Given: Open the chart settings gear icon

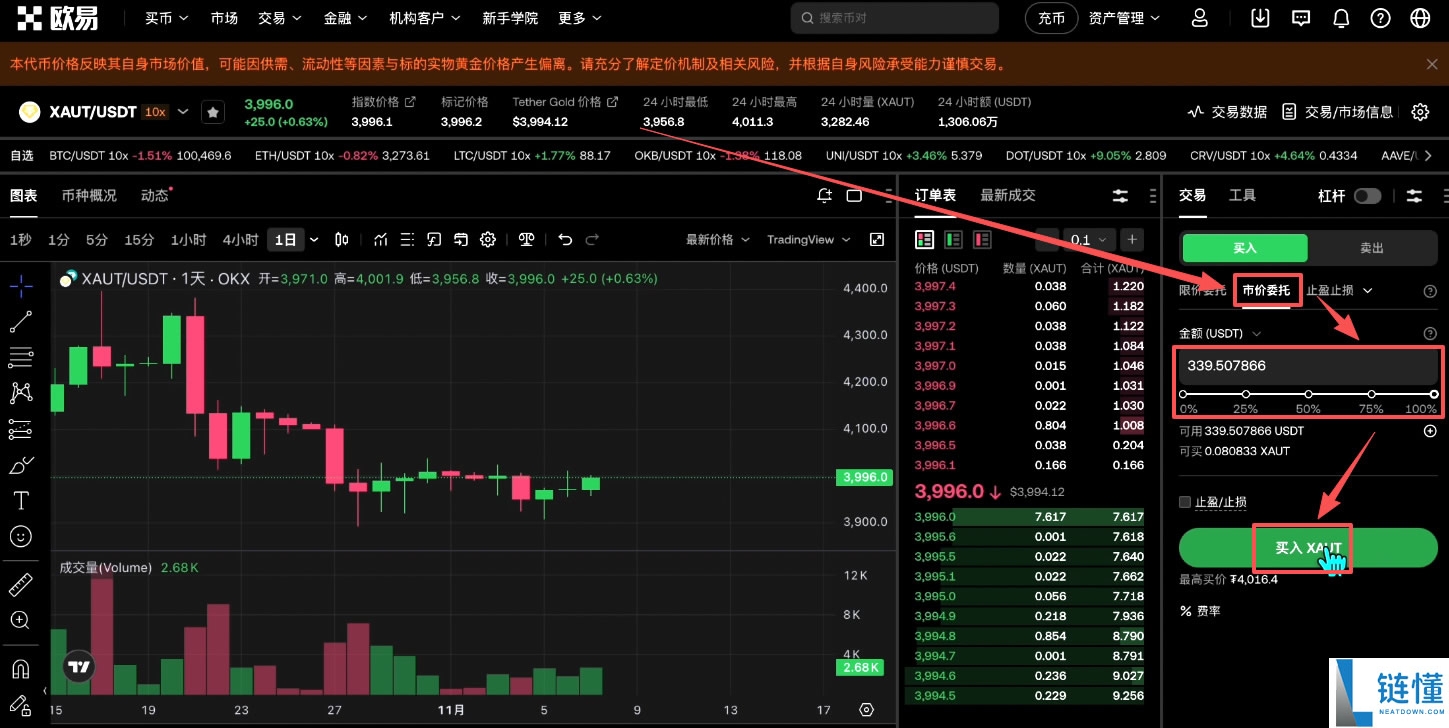Looking at the screenshot, I should (488, 239).
